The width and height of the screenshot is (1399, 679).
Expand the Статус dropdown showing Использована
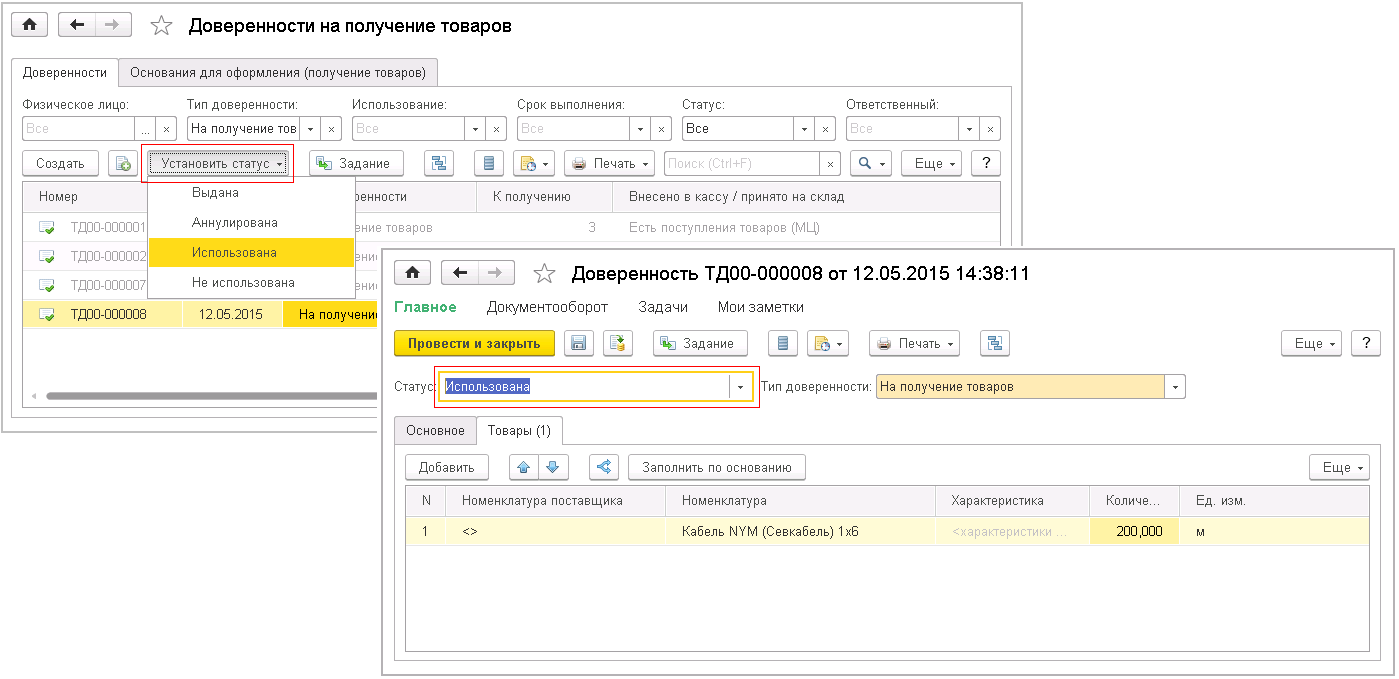[x=741, y=387]
